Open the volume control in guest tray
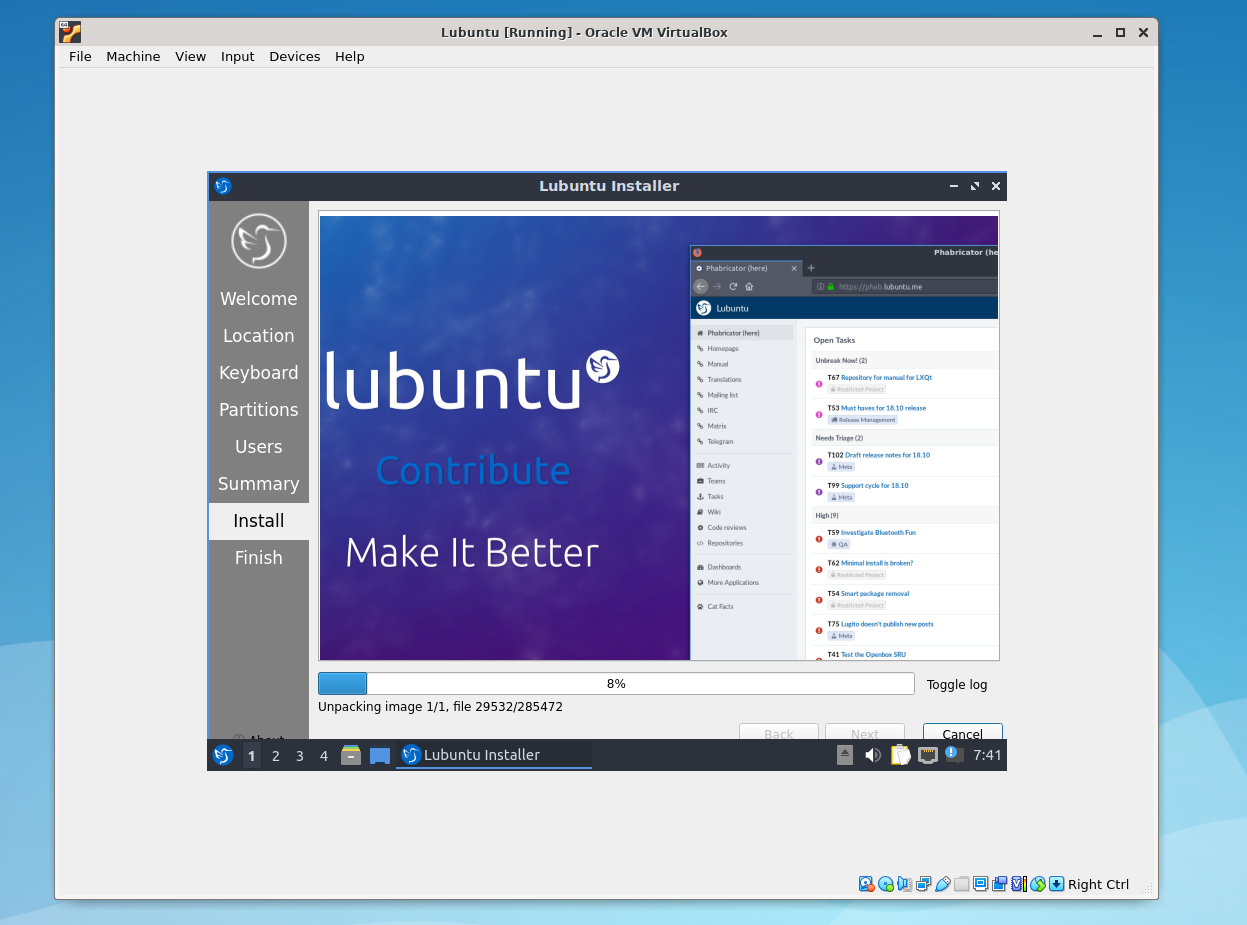The image size is (1247, 925). pos(873,755)
